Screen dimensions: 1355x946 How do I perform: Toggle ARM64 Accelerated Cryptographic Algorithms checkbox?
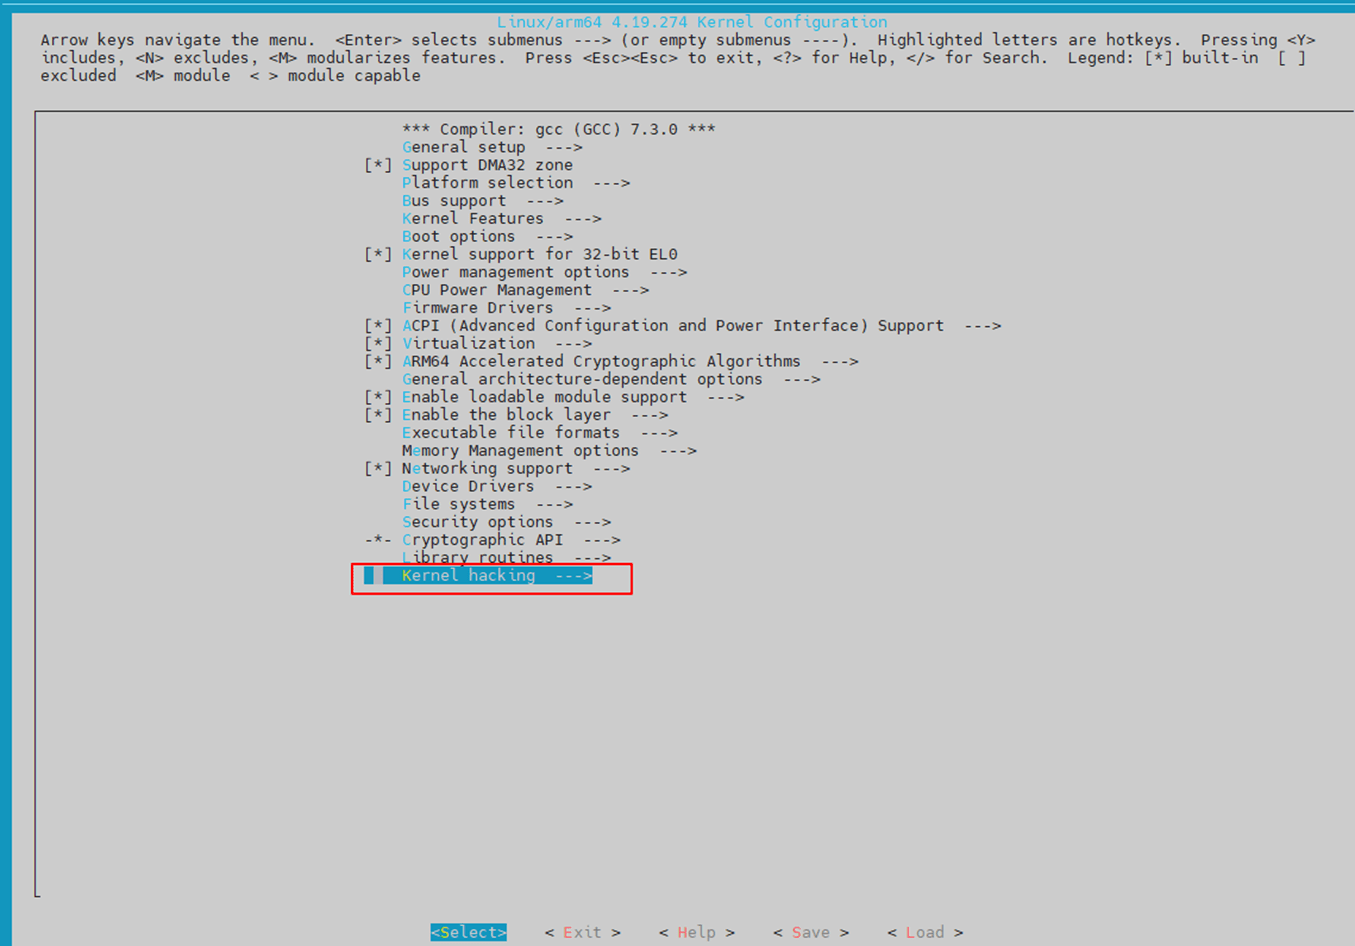(x=378, y=362)
